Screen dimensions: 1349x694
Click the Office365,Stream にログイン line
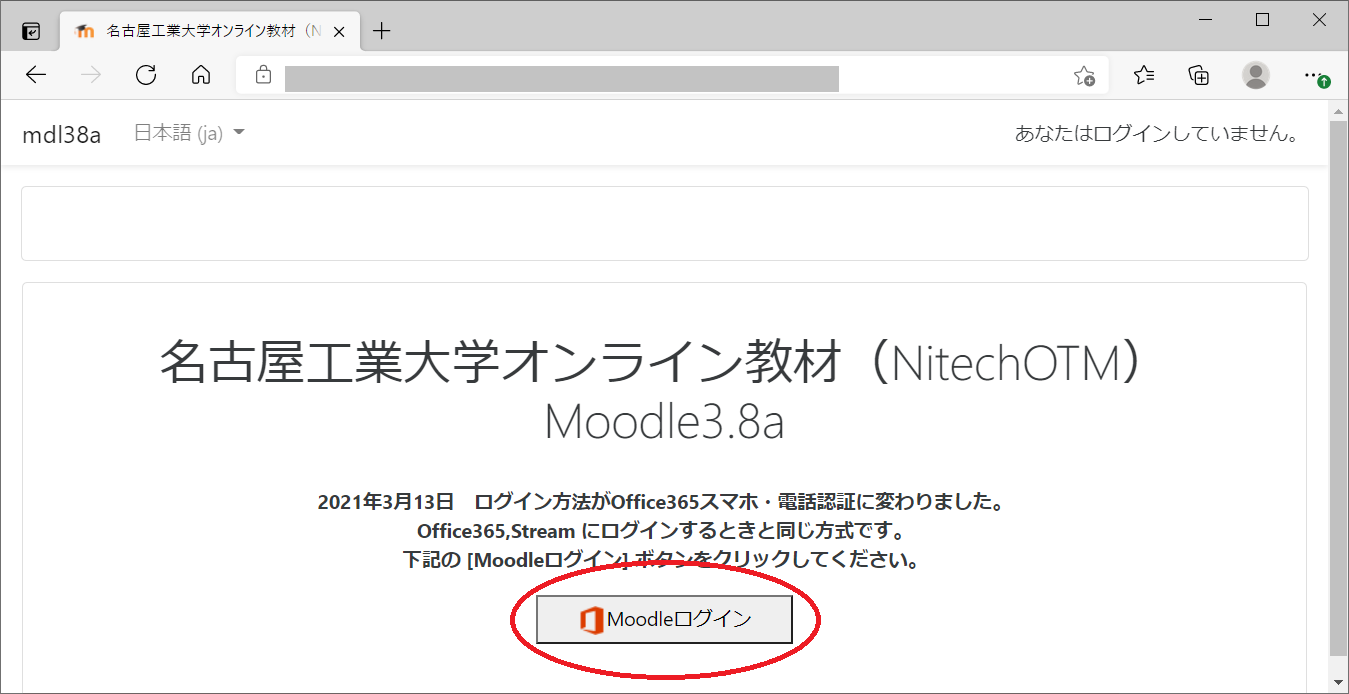point(661,531)
